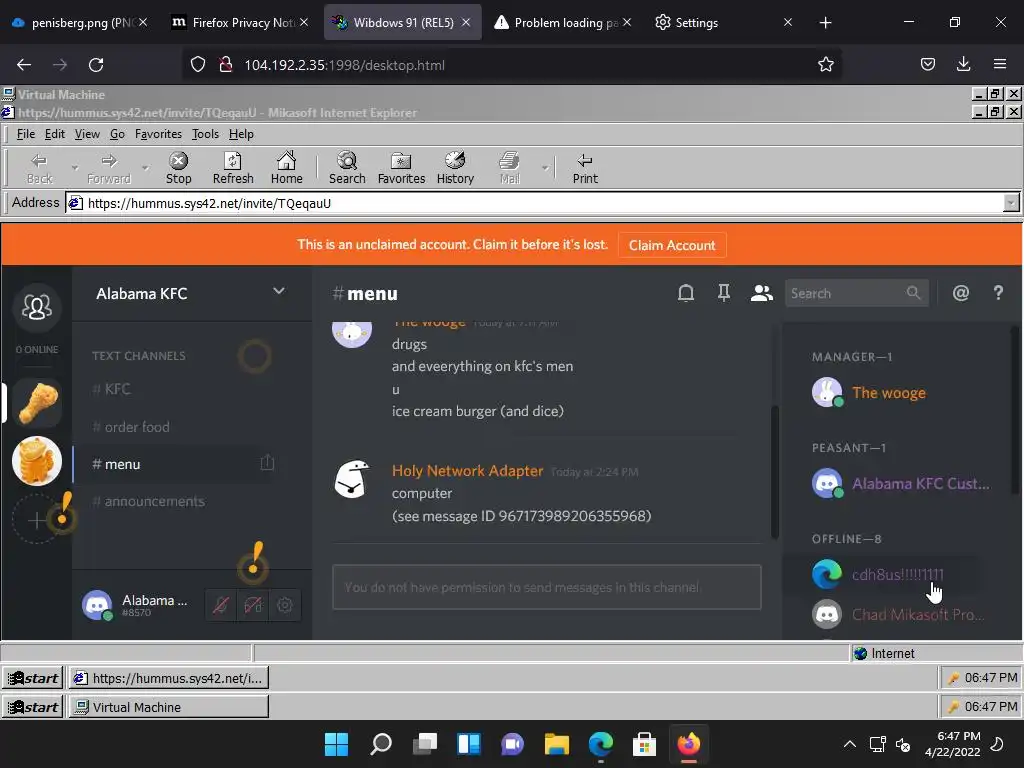Open user settings gear icon
The width and height of the screenshot is (1024, 768).
(x=285, y=605)
